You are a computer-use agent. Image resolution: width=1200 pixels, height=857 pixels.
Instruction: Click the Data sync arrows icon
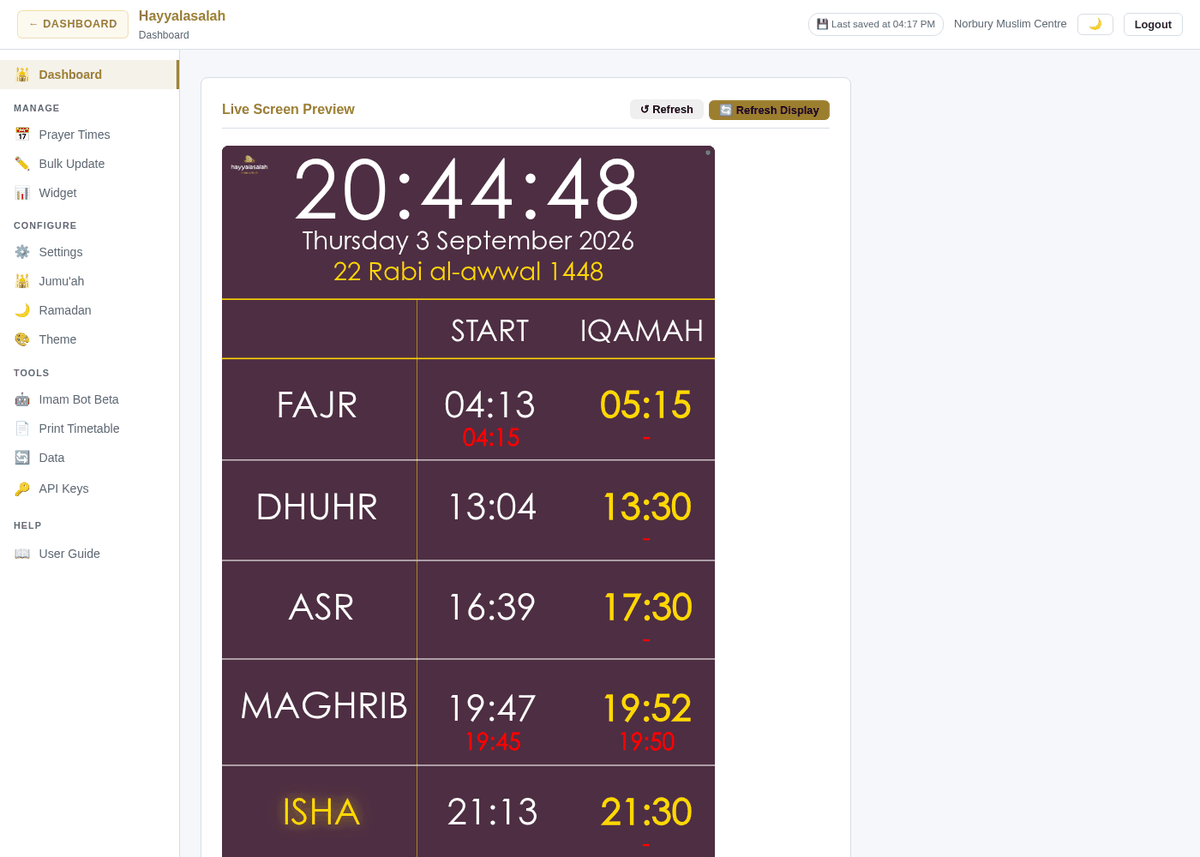22,457
